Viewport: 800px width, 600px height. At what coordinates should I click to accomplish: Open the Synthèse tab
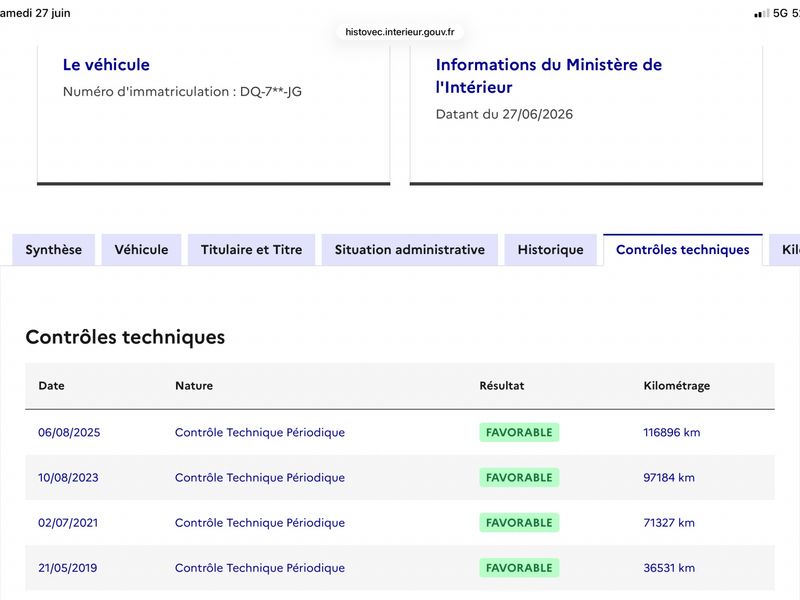[54, 249]
